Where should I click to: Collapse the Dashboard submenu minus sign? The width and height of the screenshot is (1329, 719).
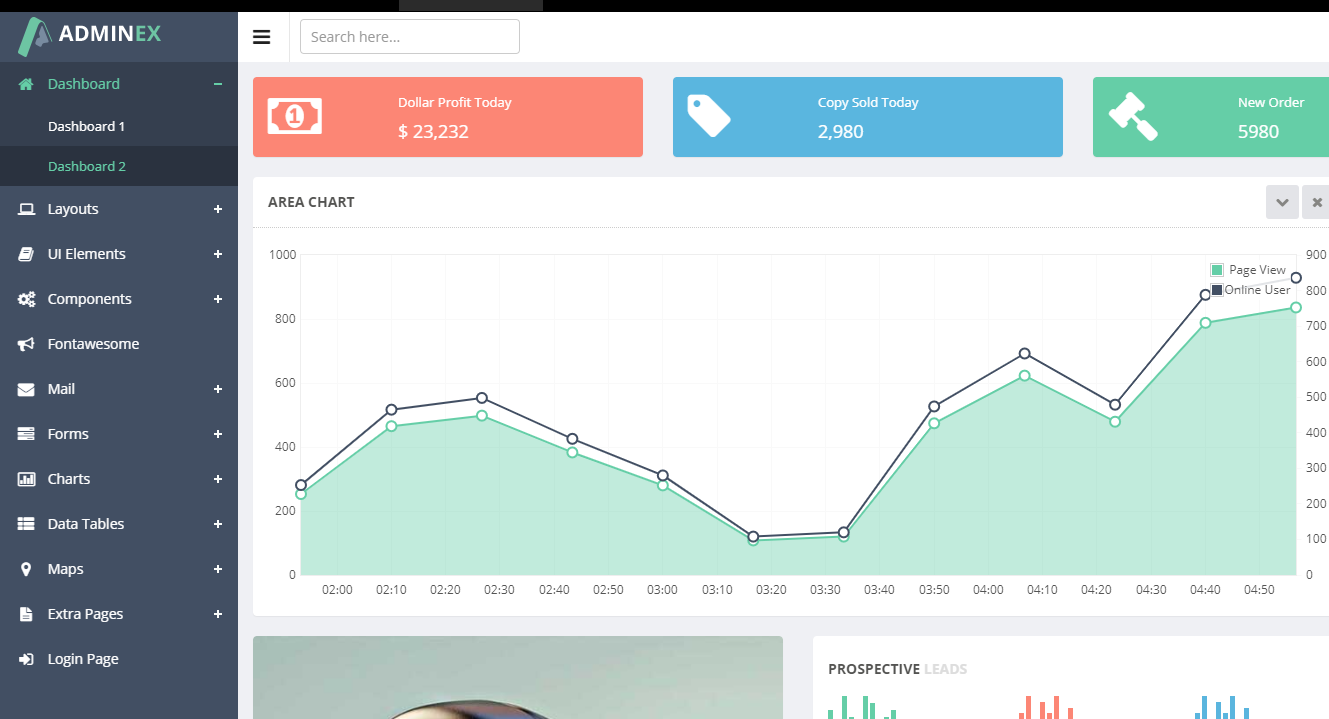coord(217,84)
